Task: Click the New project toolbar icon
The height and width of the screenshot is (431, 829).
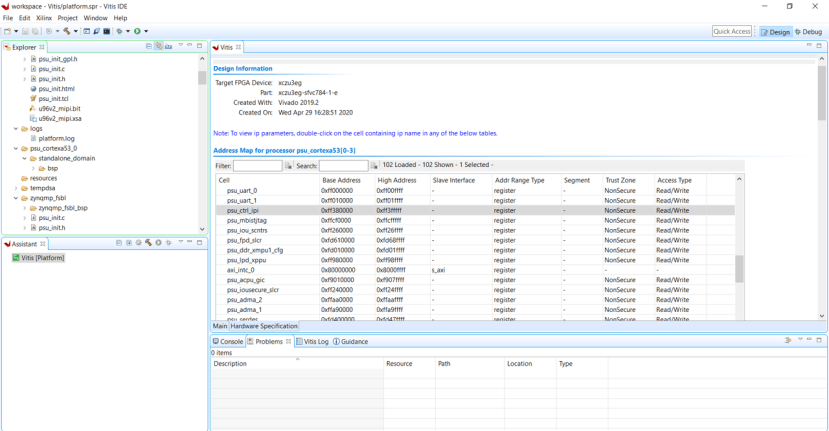Action: tap(7, 31)
